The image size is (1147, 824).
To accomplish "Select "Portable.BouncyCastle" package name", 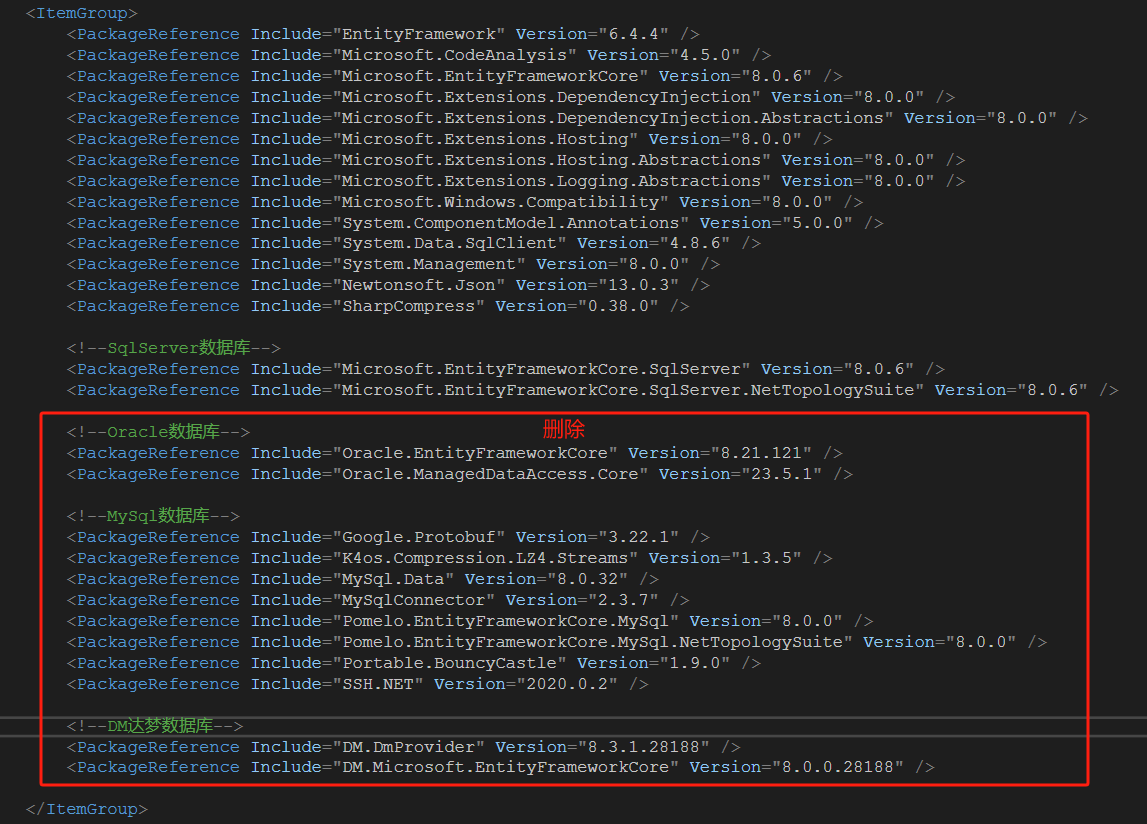I will click(449, 664).
